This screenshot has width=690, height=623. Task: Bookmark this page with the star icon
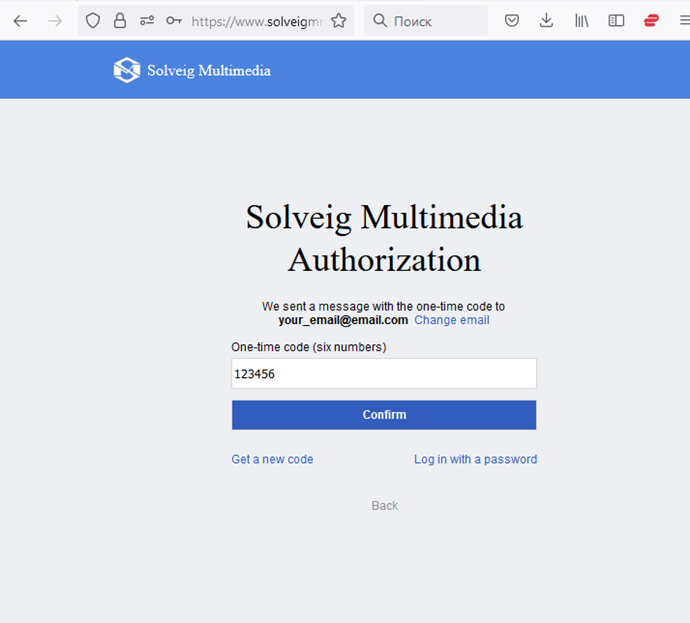339,20
